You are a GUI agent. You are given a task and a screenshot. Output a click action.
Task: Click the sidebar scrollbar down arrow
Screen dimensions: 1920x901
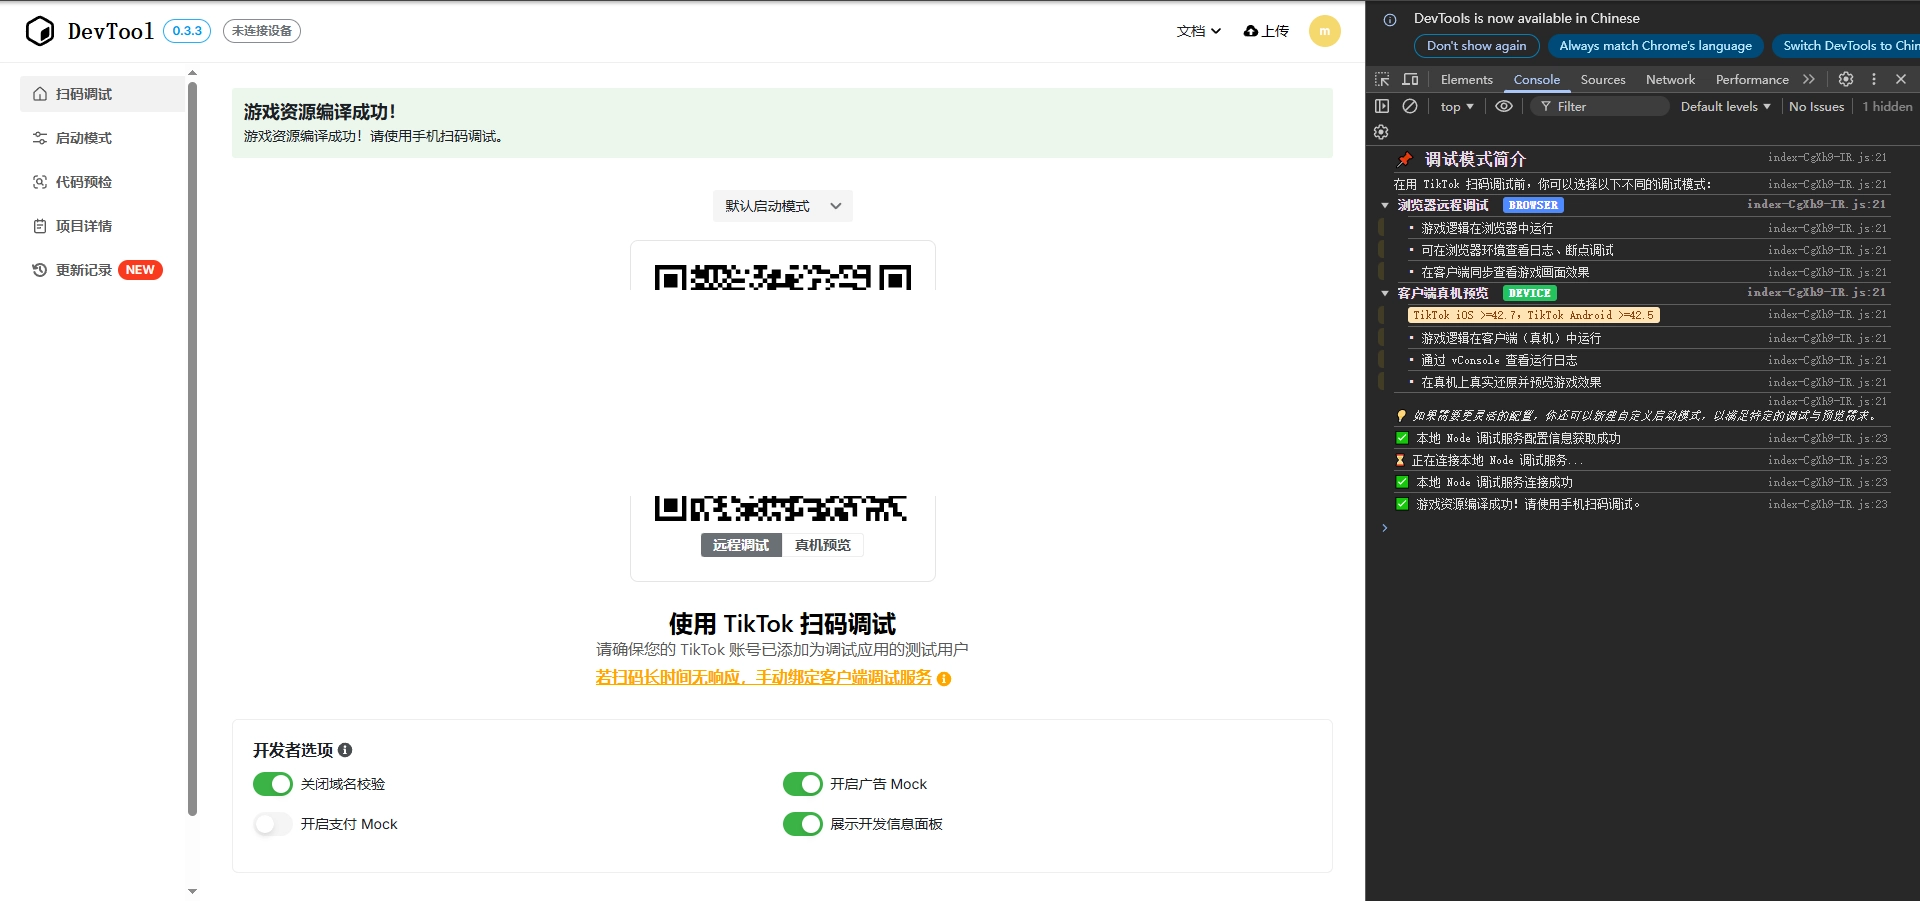click(x=192, y=891)
